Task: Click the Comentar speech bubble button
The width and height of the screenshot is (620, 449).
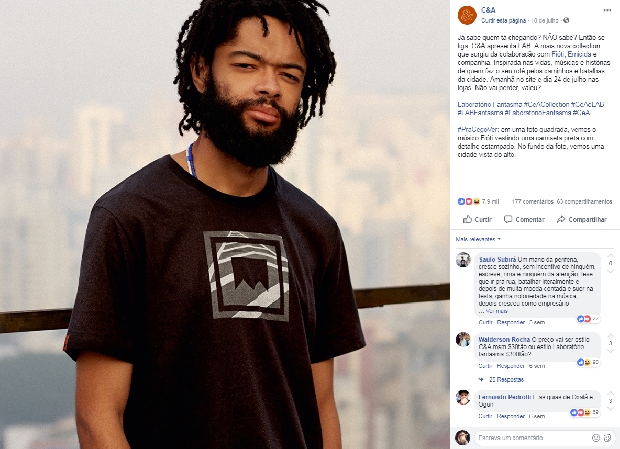Action: tap(524, 219)
